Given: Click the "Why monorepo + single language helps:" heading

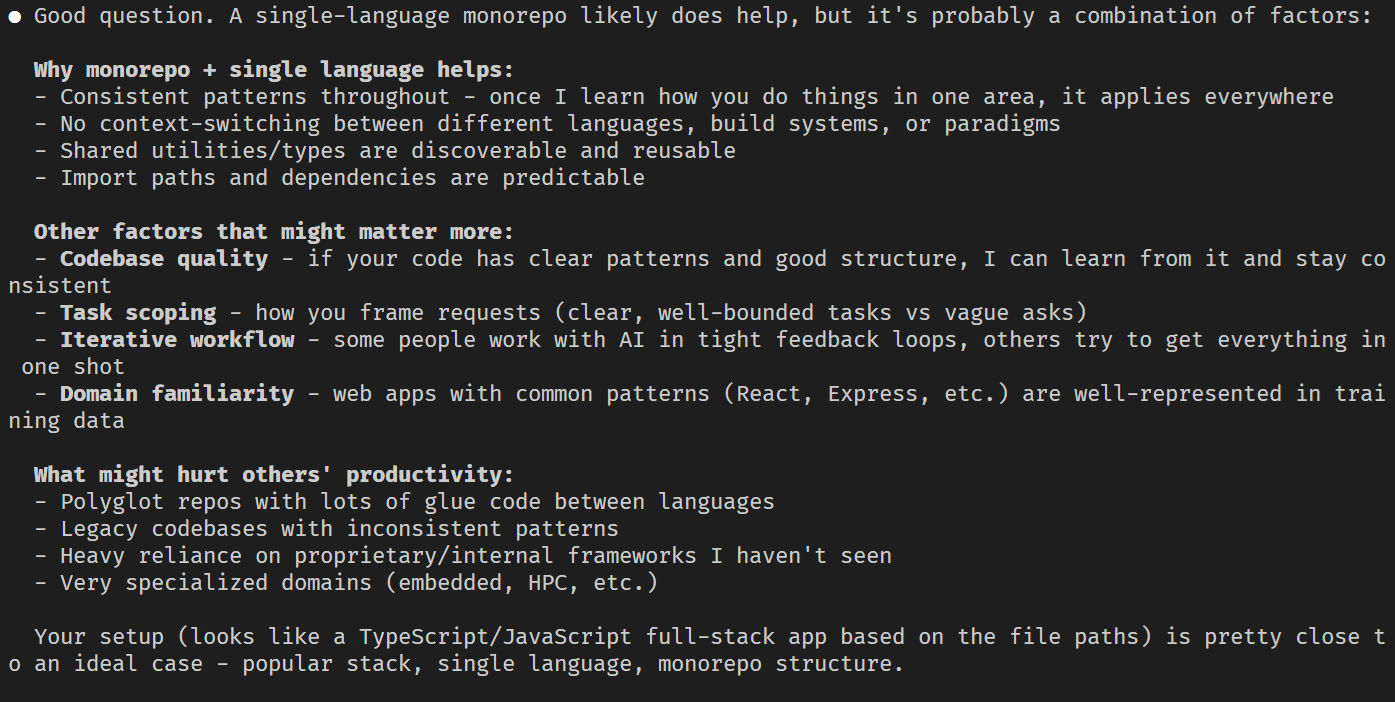Looking at the screenshot, I should (273, 70).
